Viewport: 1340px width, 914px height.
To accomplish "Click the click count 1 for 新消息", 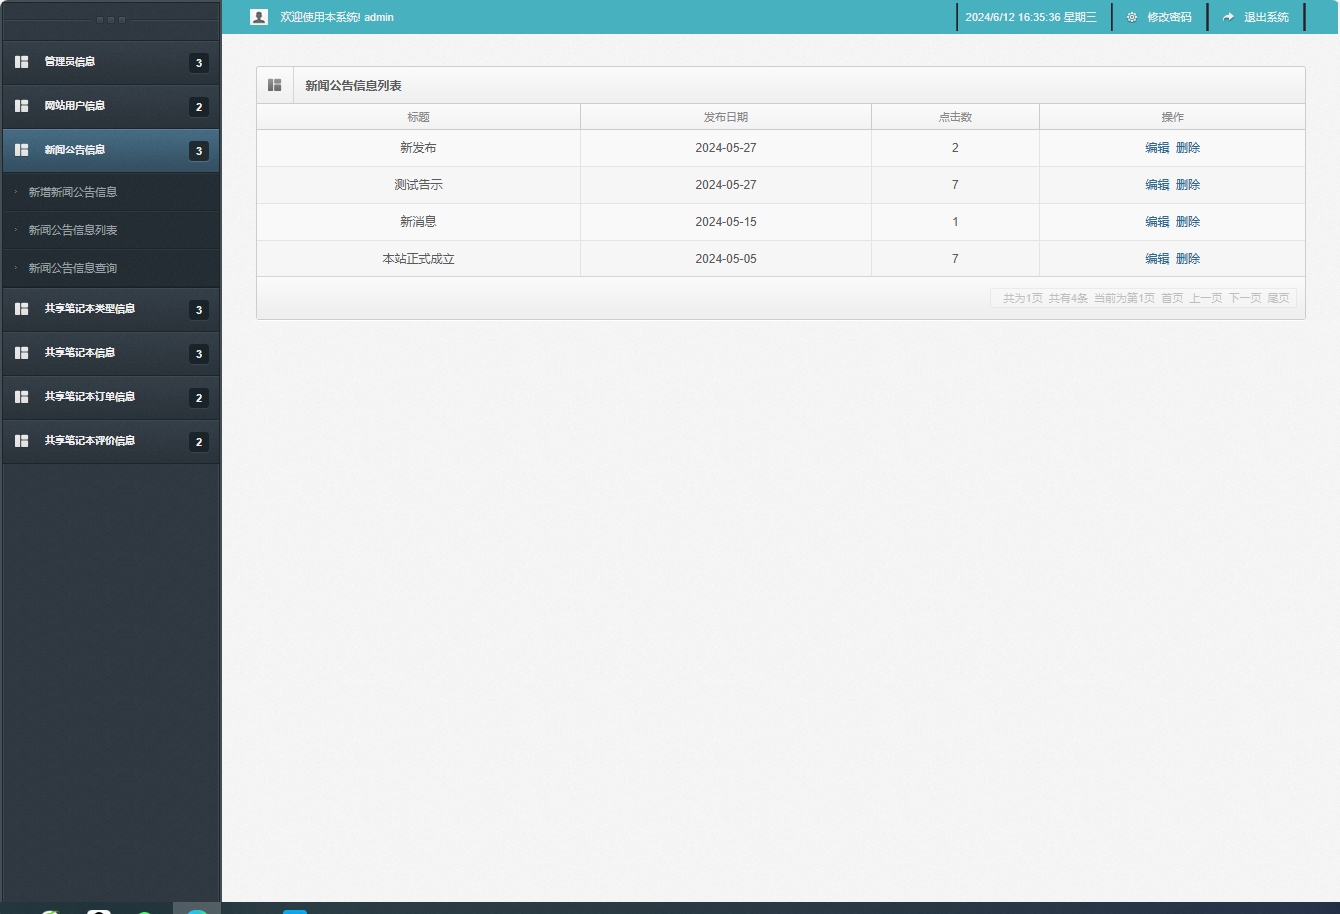I will click(x=955, y=222).
